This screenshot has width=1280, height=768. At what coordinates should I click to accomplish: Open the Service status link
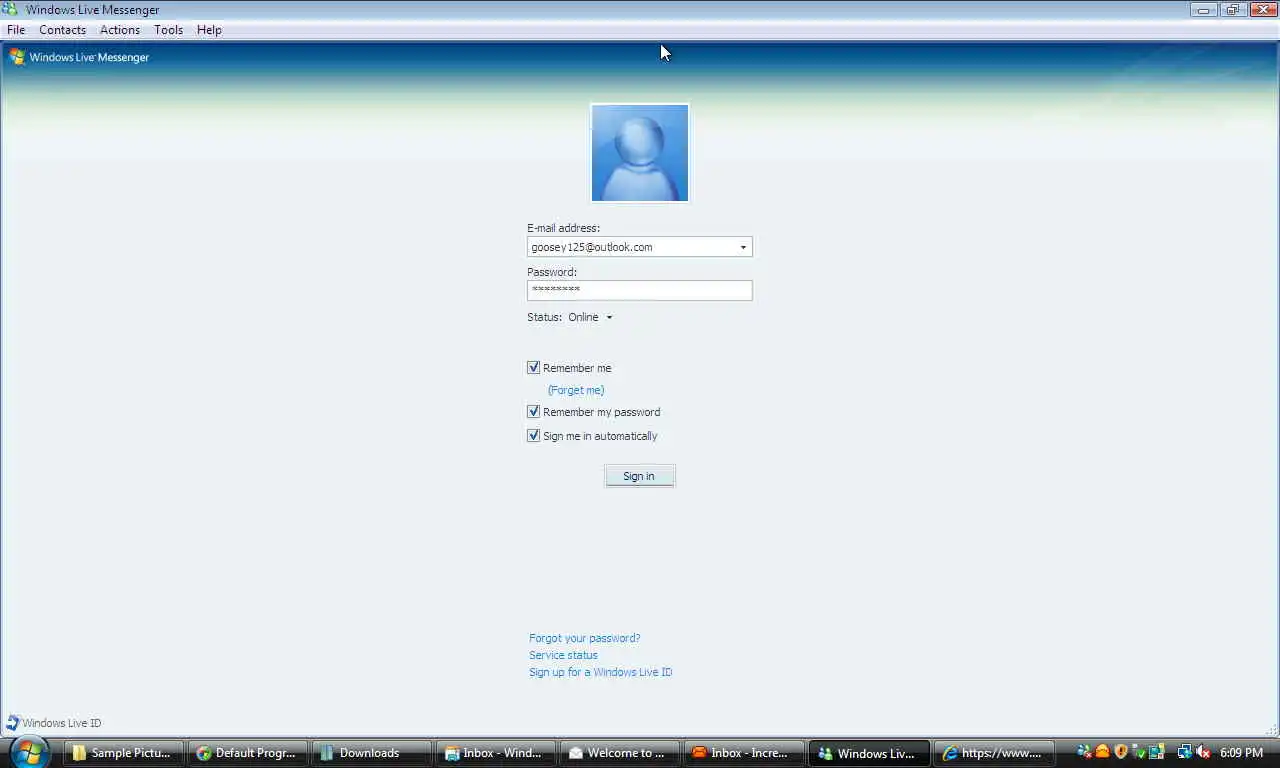(563, 655)
